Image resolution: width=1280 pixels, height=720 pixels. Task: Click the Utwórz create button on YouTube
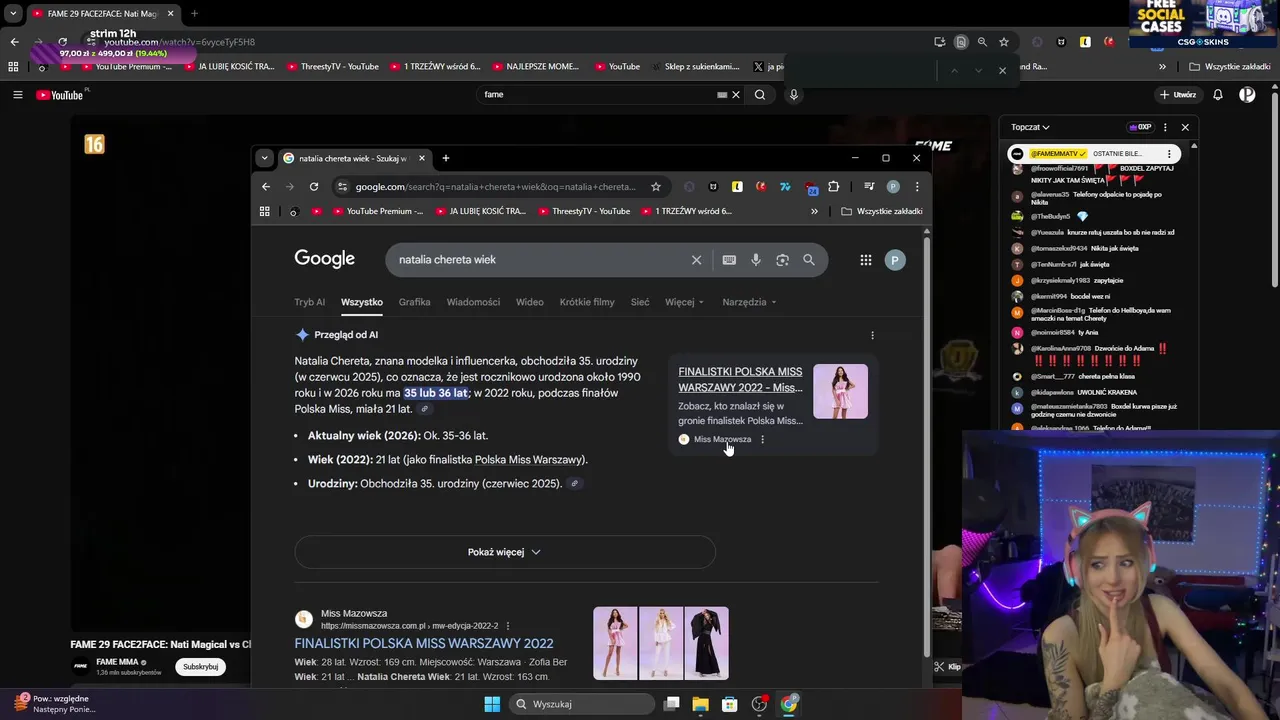(1178, 95)
